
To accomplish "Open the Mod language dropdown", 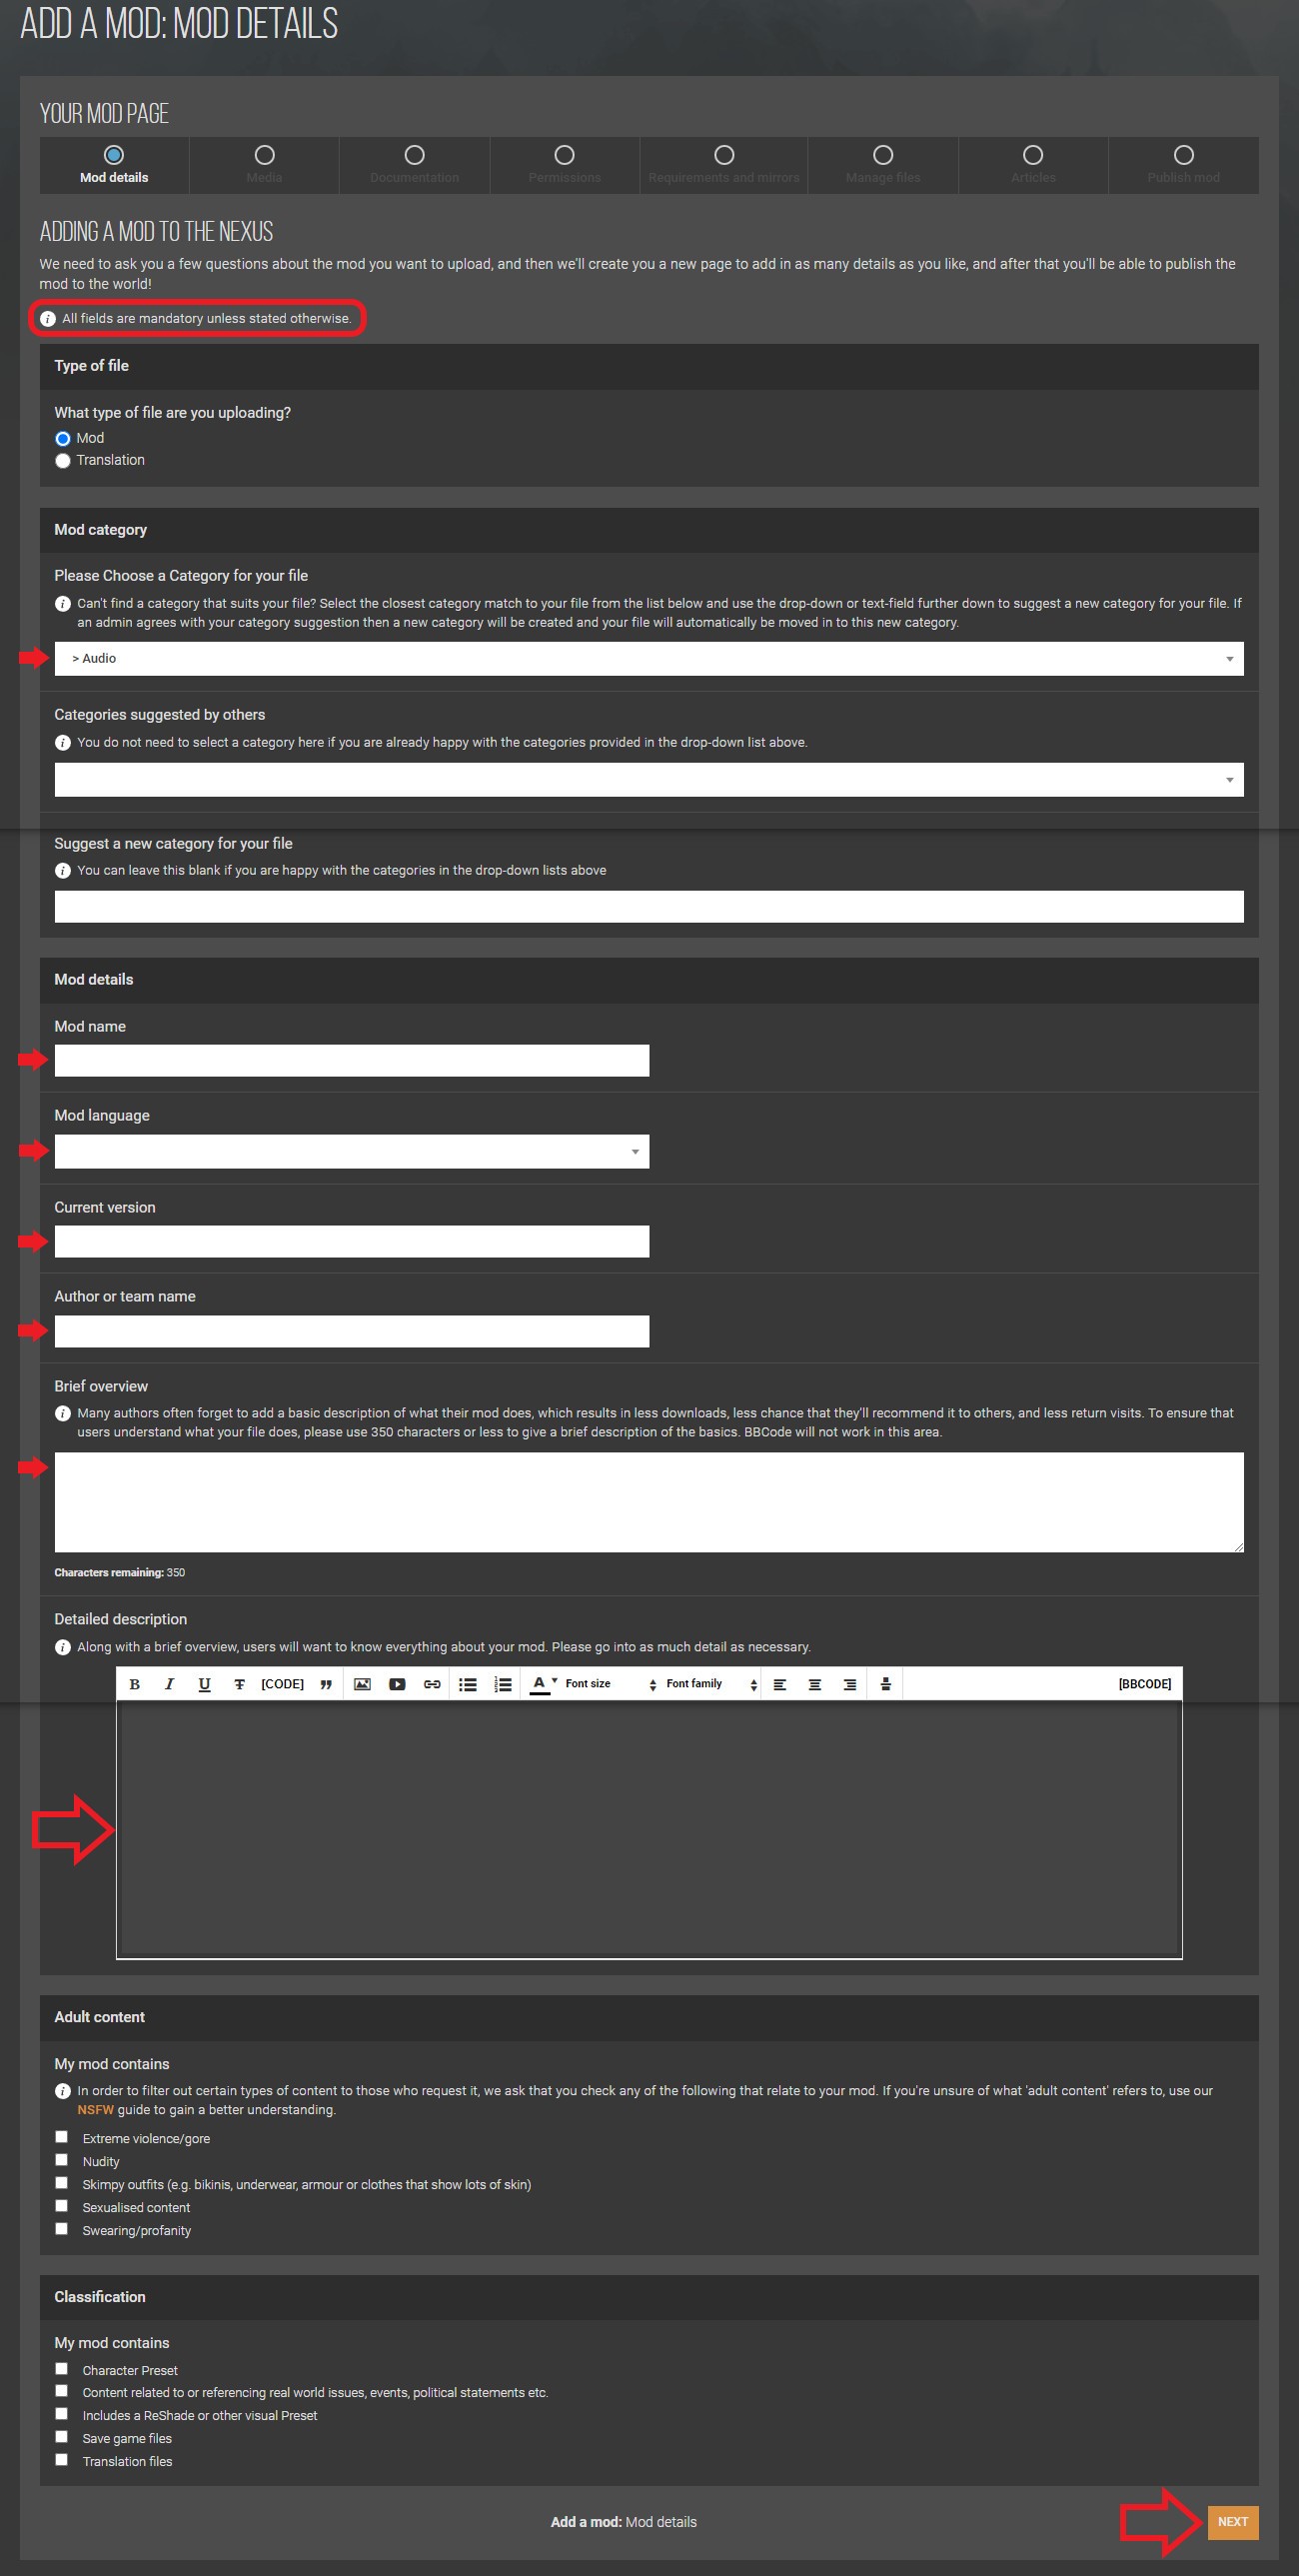I will pos(352,1152).
